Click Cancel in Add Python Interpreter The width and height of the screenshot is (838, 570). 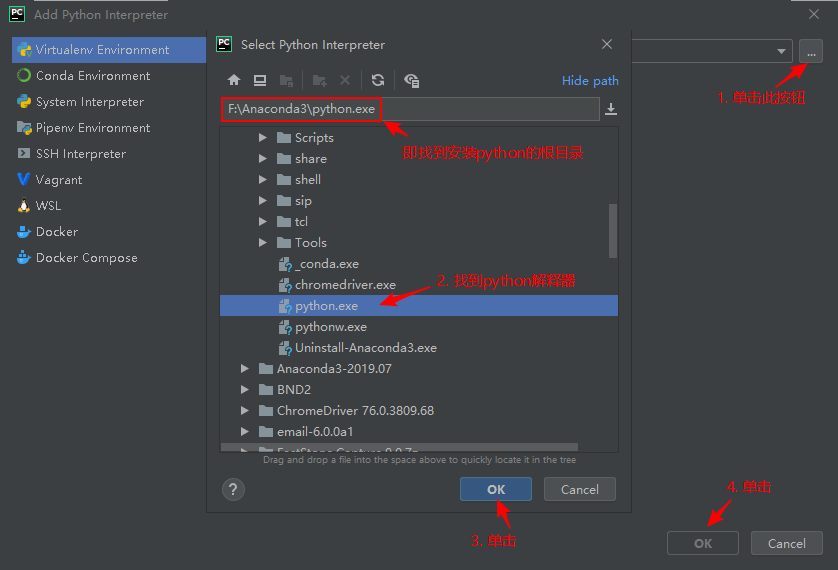[787, 543]
